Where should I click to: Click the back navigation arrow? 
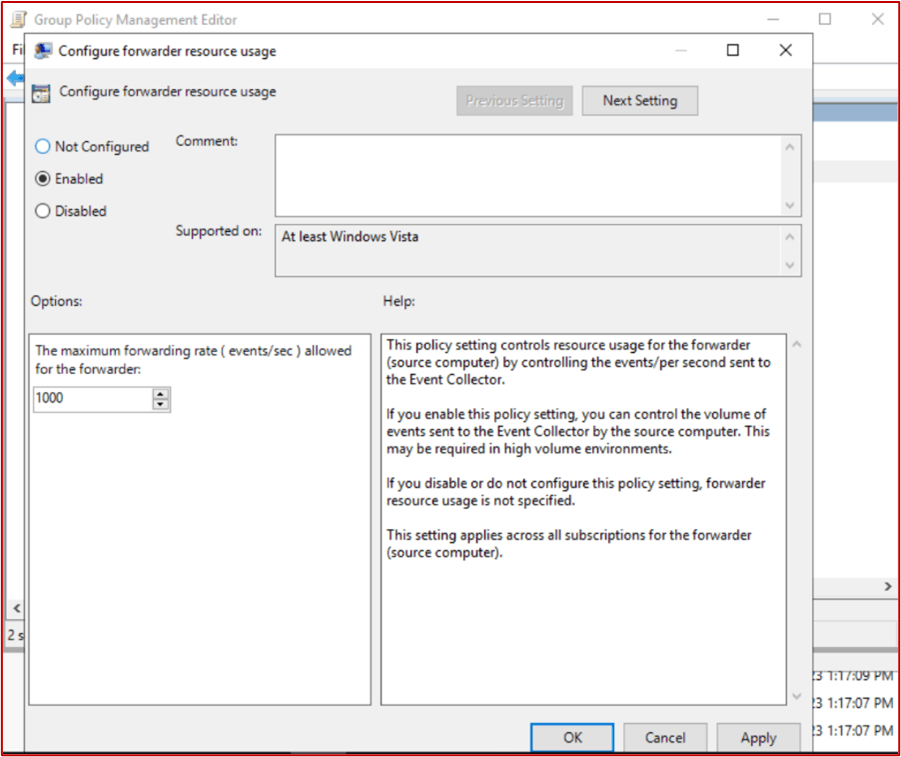14,77
